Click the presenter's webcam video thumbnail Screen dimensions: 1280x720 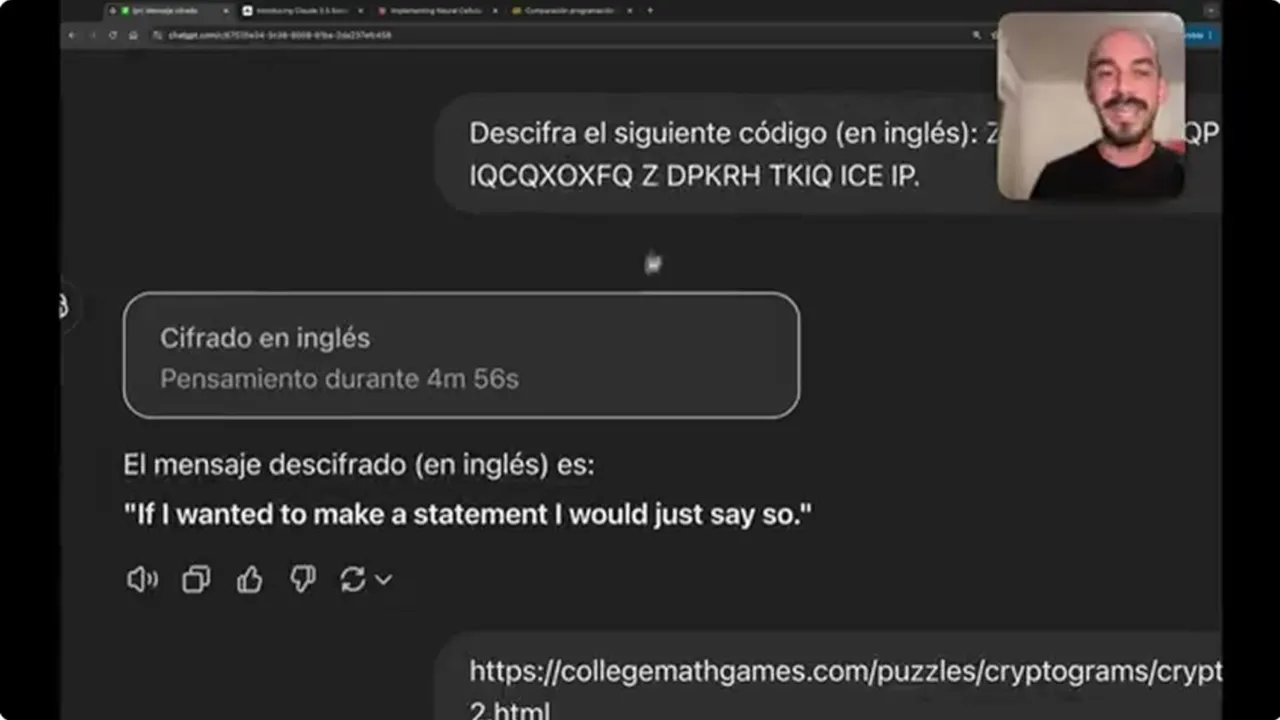[x=1091, y=106]
